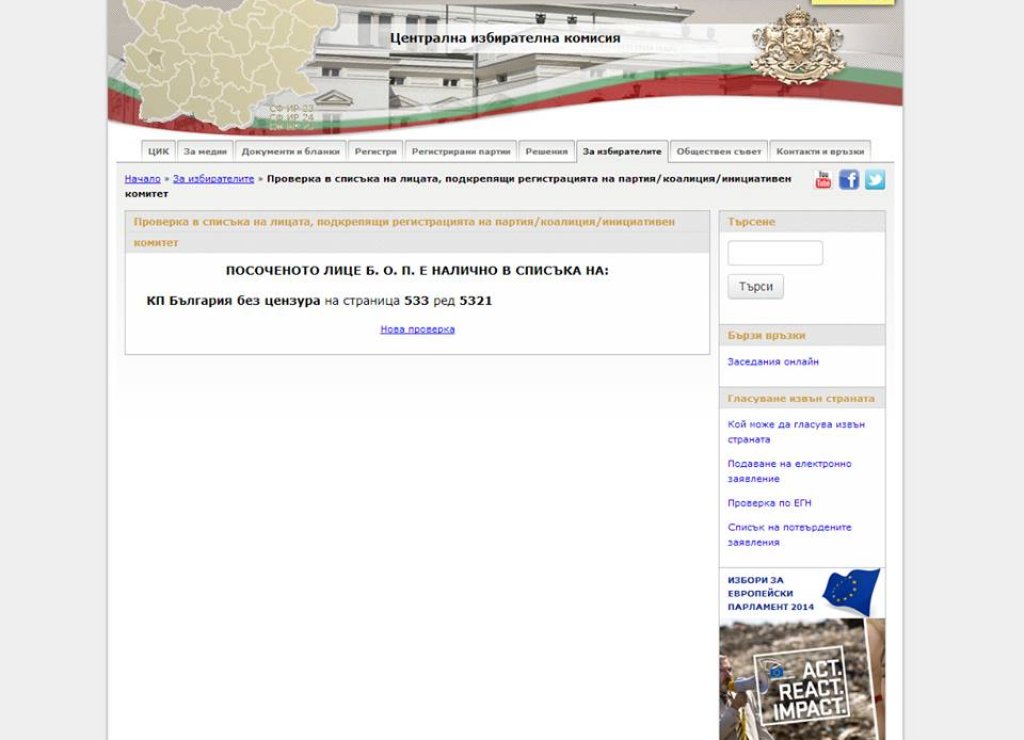Open the Обществен съвет tab

(719, 152)
